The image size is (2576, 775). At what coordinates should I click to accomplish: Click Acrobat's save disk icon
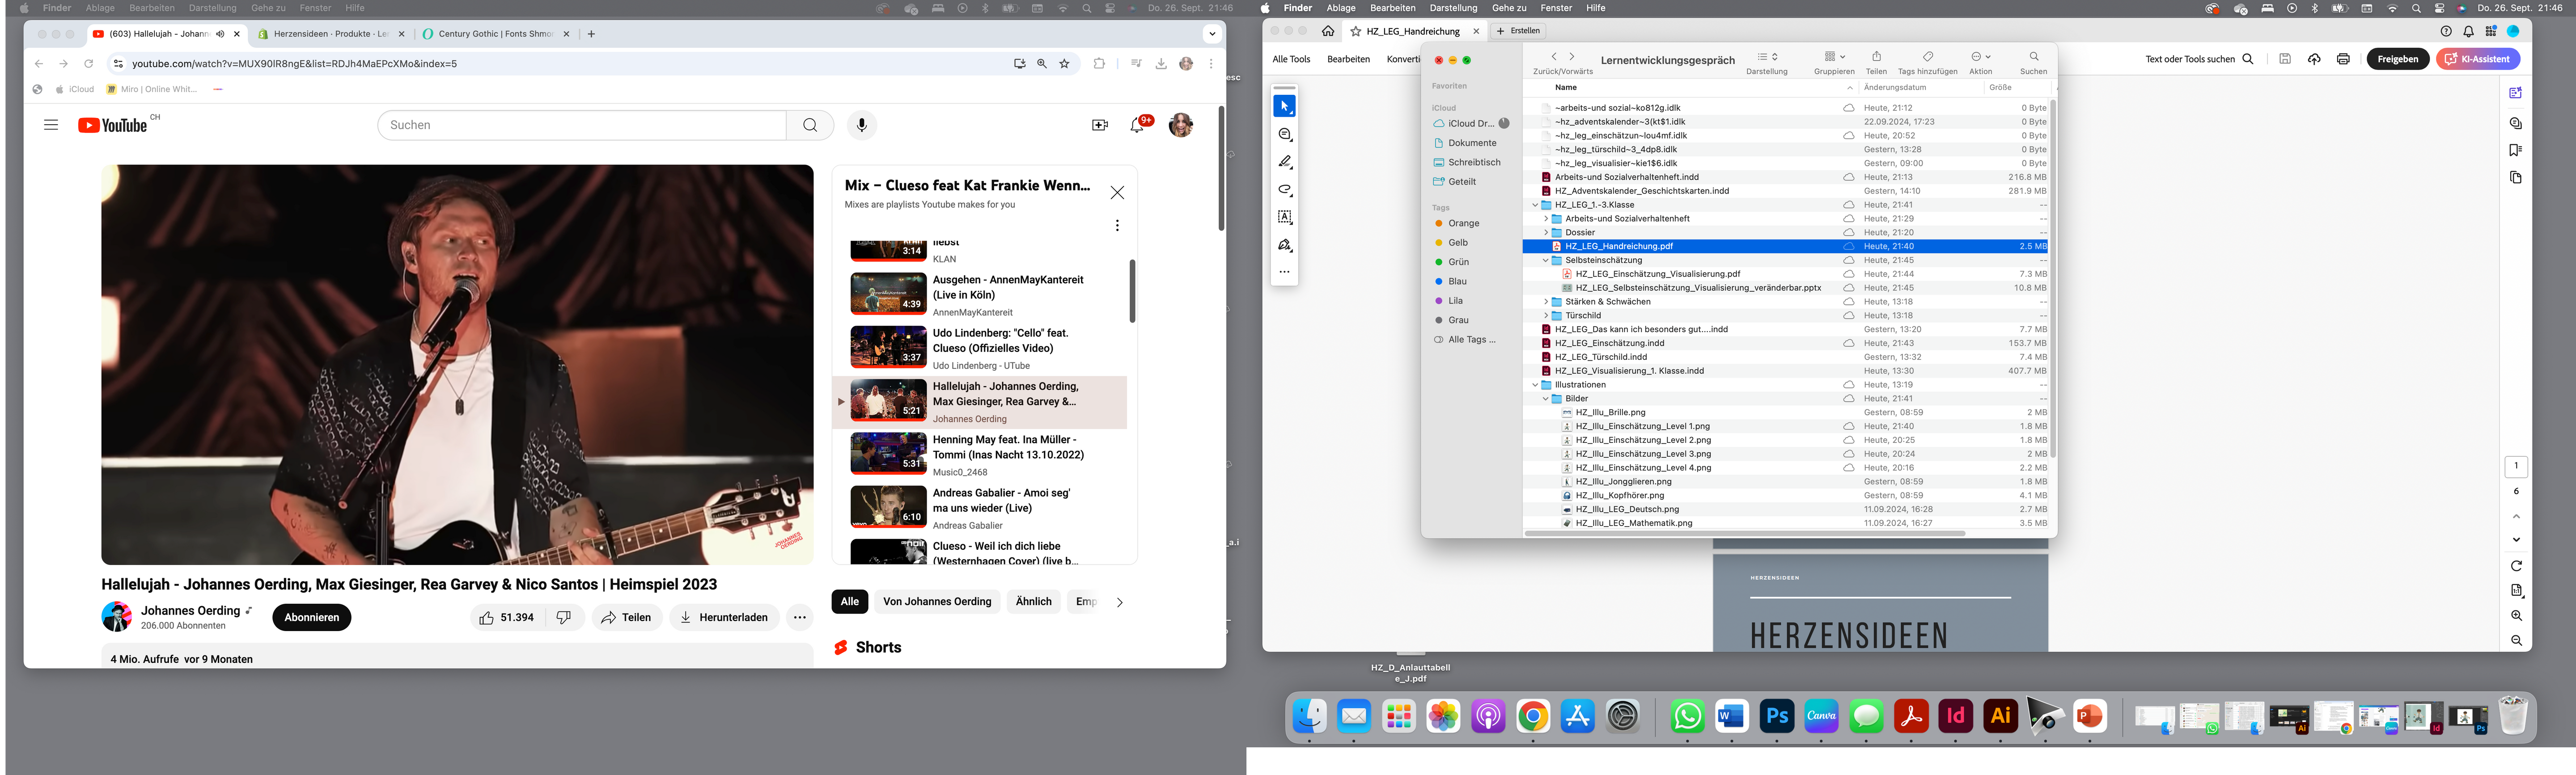[2285, 59]
